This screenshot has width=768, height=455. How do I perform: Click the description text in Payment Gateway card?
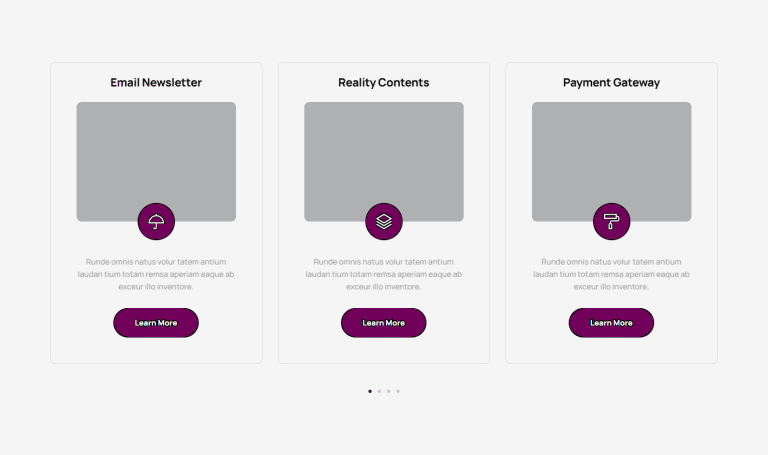(x=611, y=274)
